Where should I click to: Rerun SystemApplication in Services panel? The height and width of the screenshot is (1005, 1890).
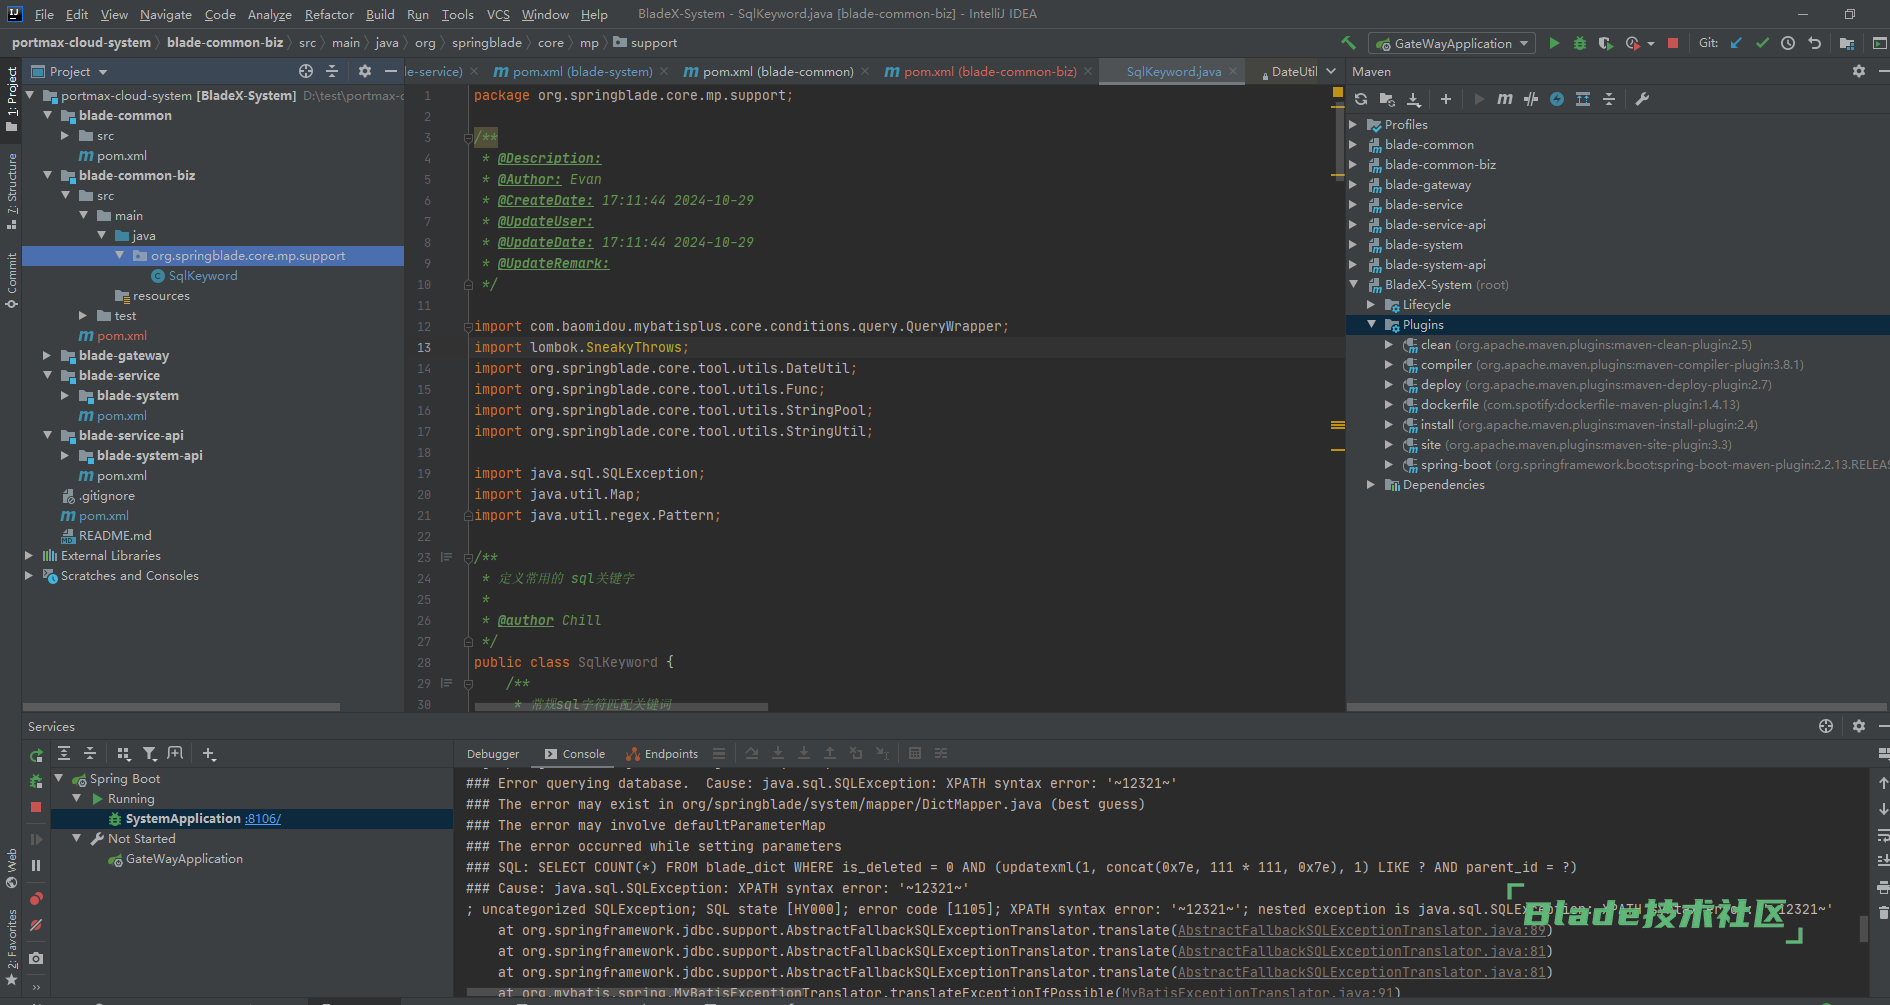(36, 756)
